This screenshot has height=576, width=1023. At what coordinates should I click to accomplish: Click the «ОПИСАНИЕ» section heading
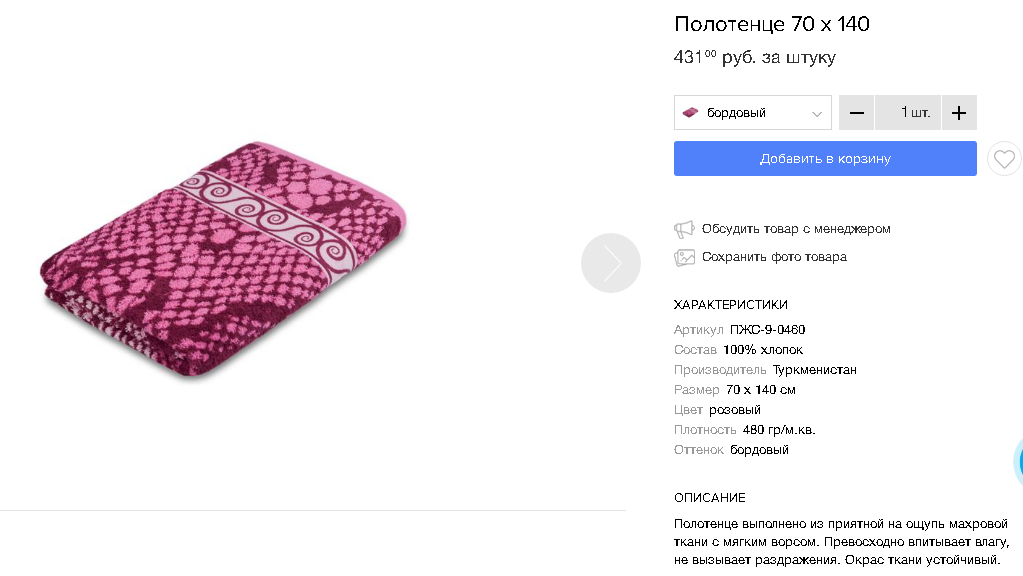pos(709,498)
